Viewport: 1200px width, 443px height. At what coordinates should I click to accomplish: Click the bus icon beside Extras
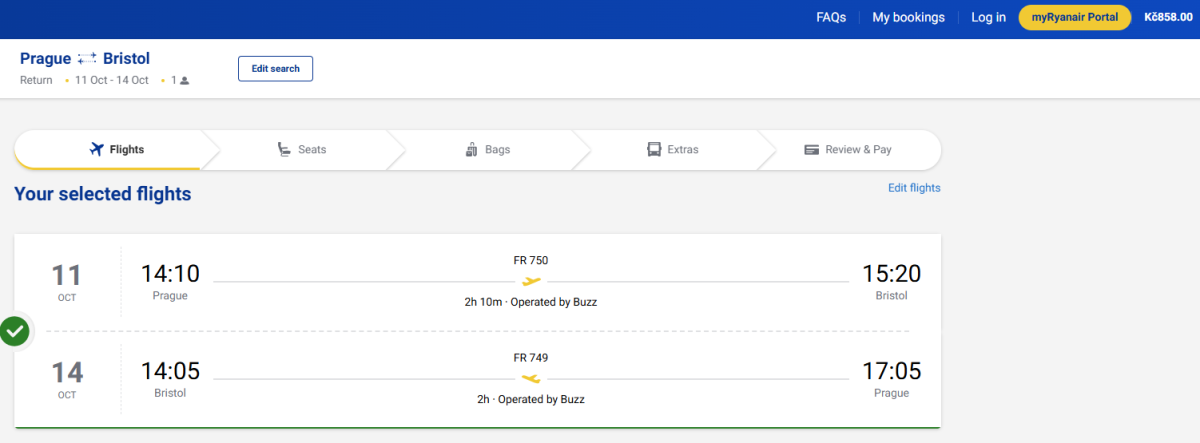point(654,150)
